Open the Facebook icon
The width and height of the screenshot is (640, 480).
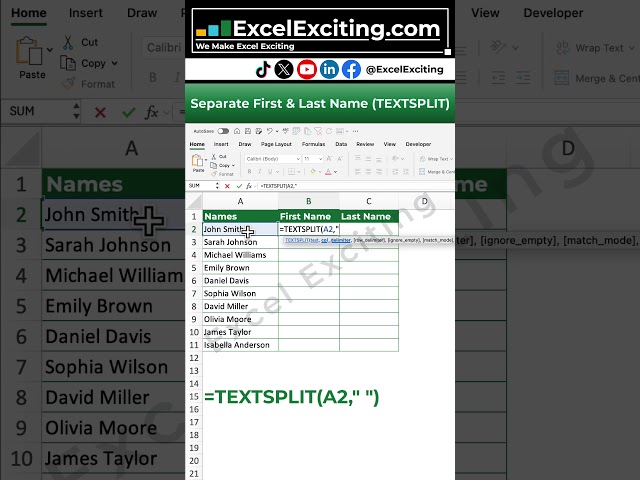click(351, 69)
